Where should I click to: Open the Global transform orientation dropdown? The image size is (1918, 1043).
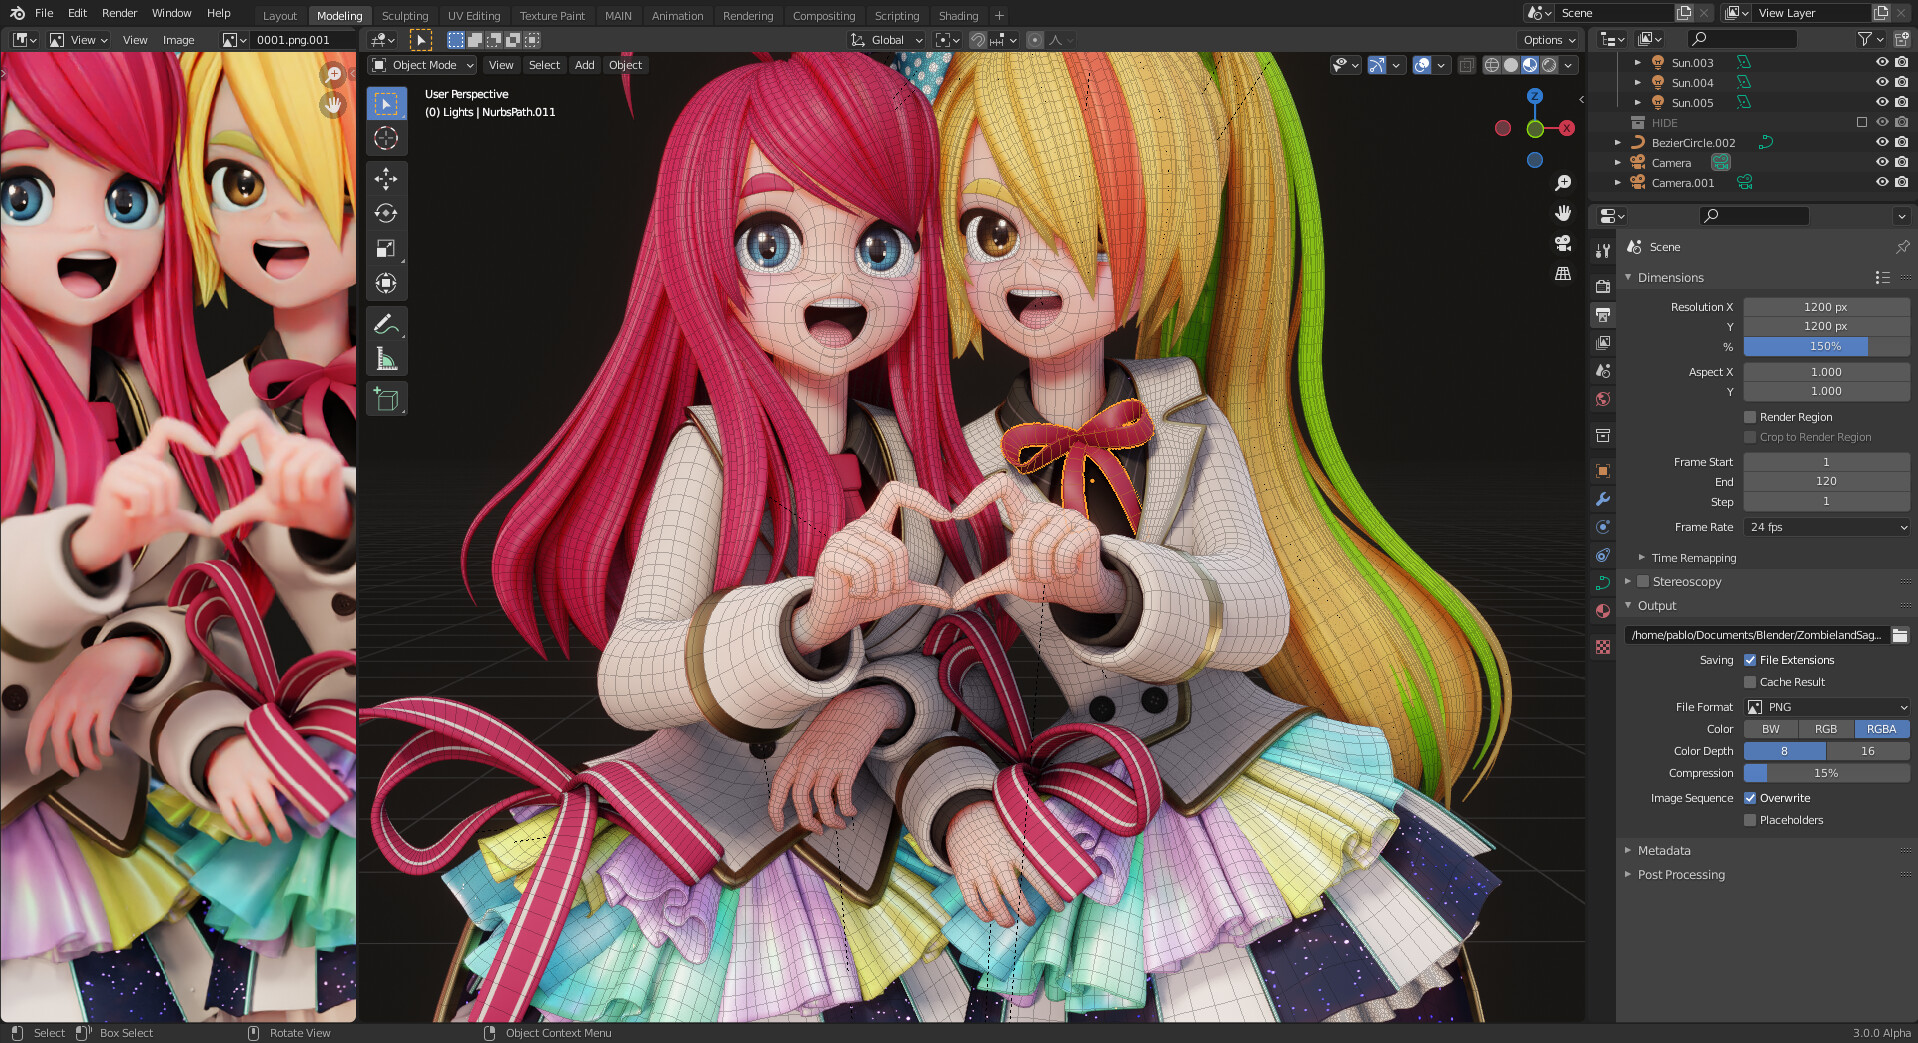(x=886, y=40)
